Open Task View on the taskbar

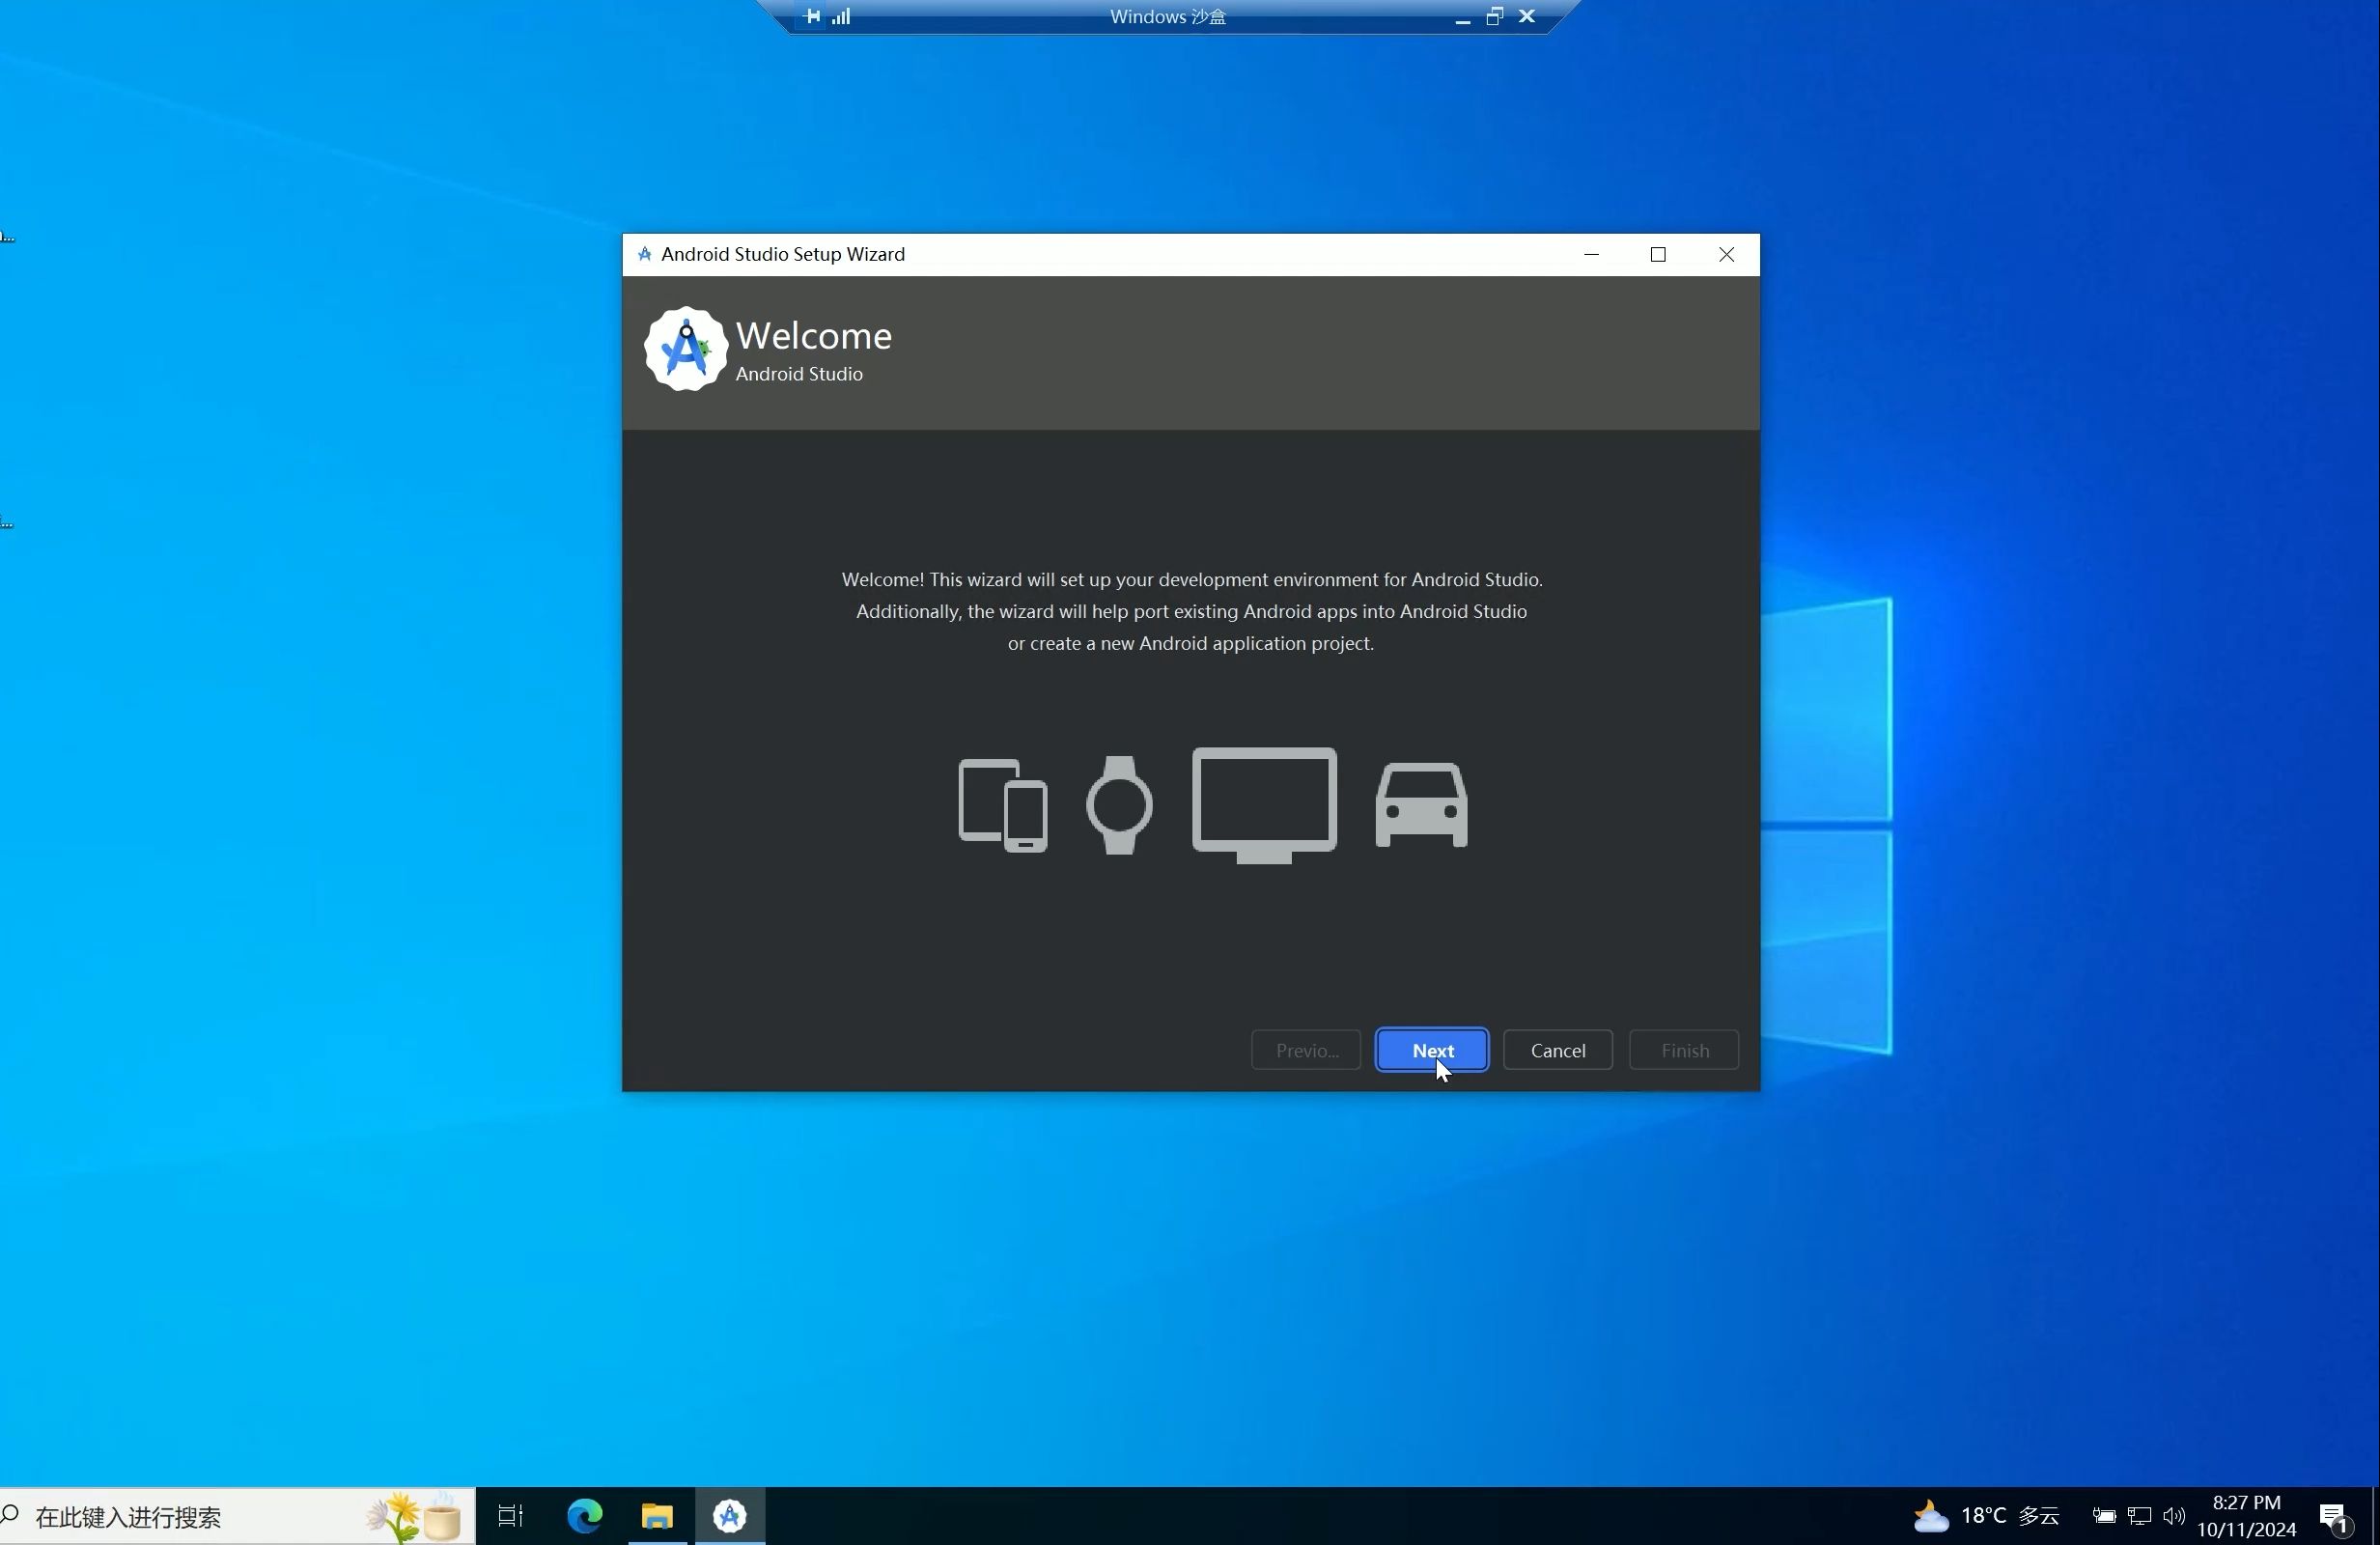point(511,1516)
